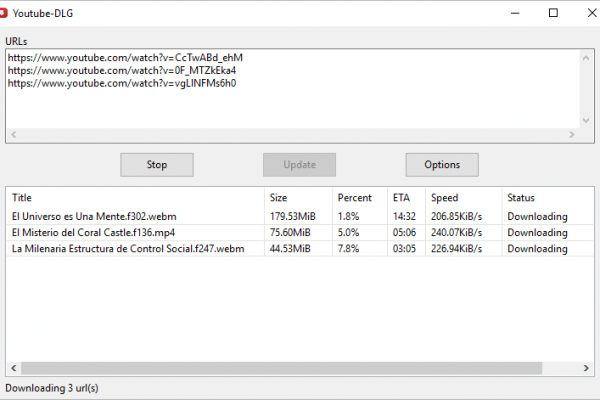Viewport: 600px width, 400px height.
Task: Click the download list horizontal scrollbar thumb
Action: (282, 368)
